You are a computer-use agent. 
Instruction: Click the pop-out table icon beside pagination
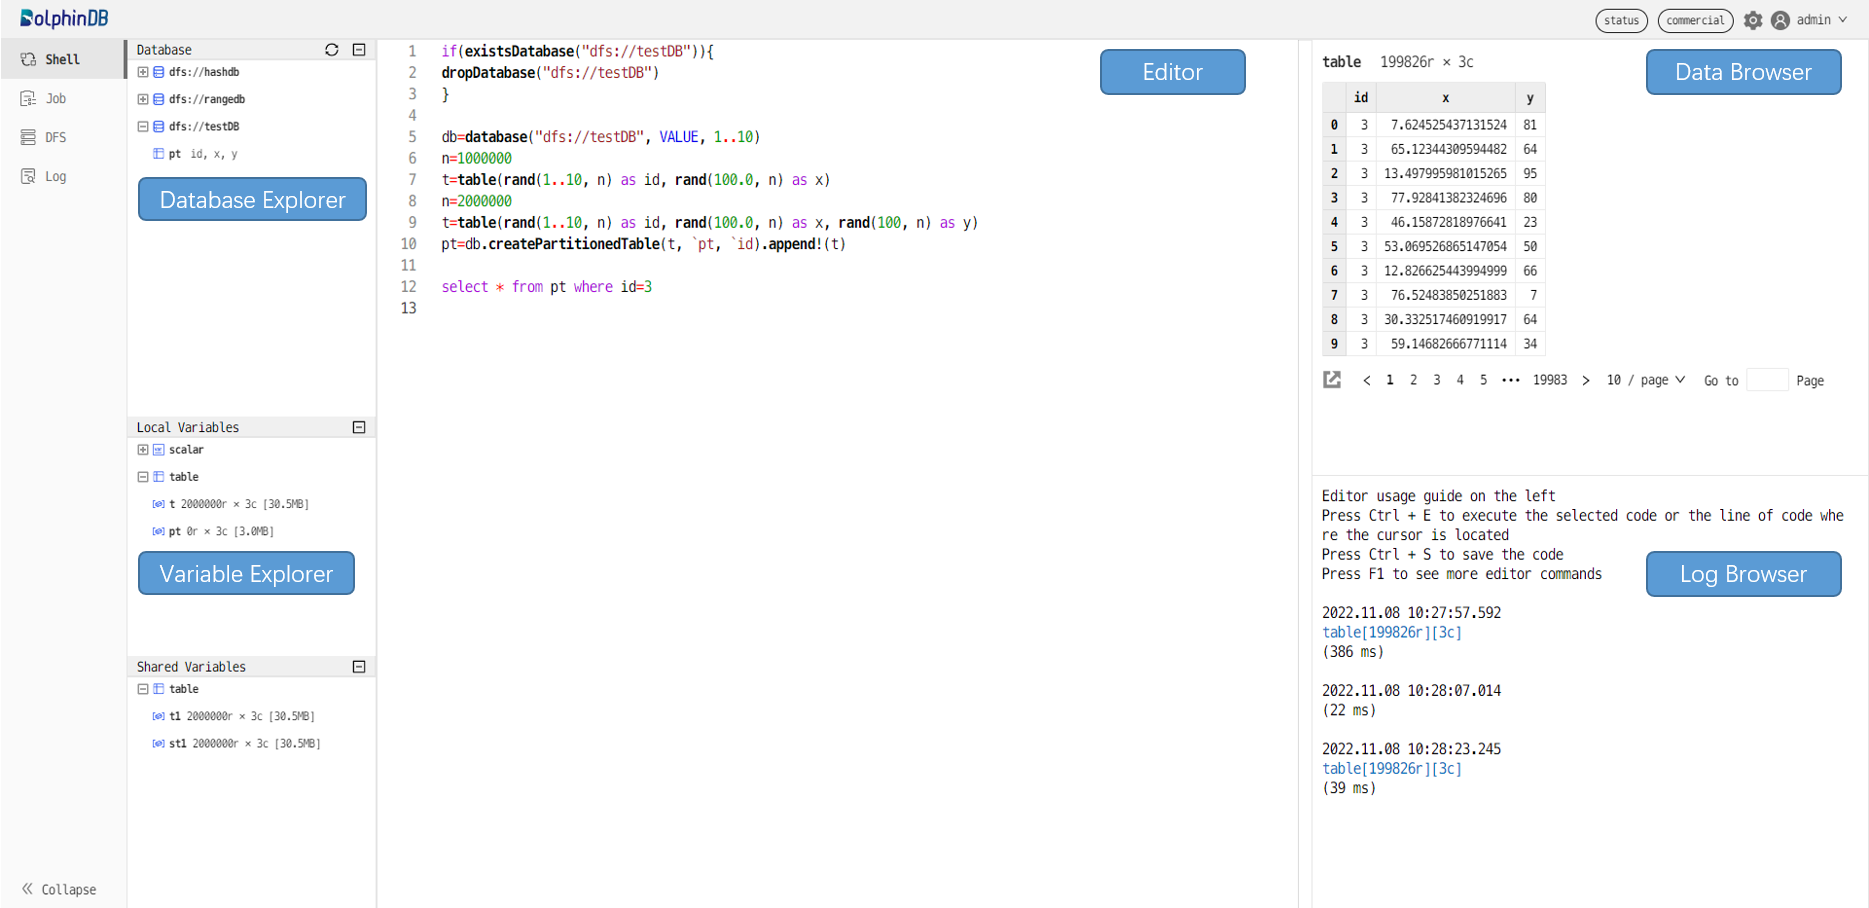click(1332, 380)
